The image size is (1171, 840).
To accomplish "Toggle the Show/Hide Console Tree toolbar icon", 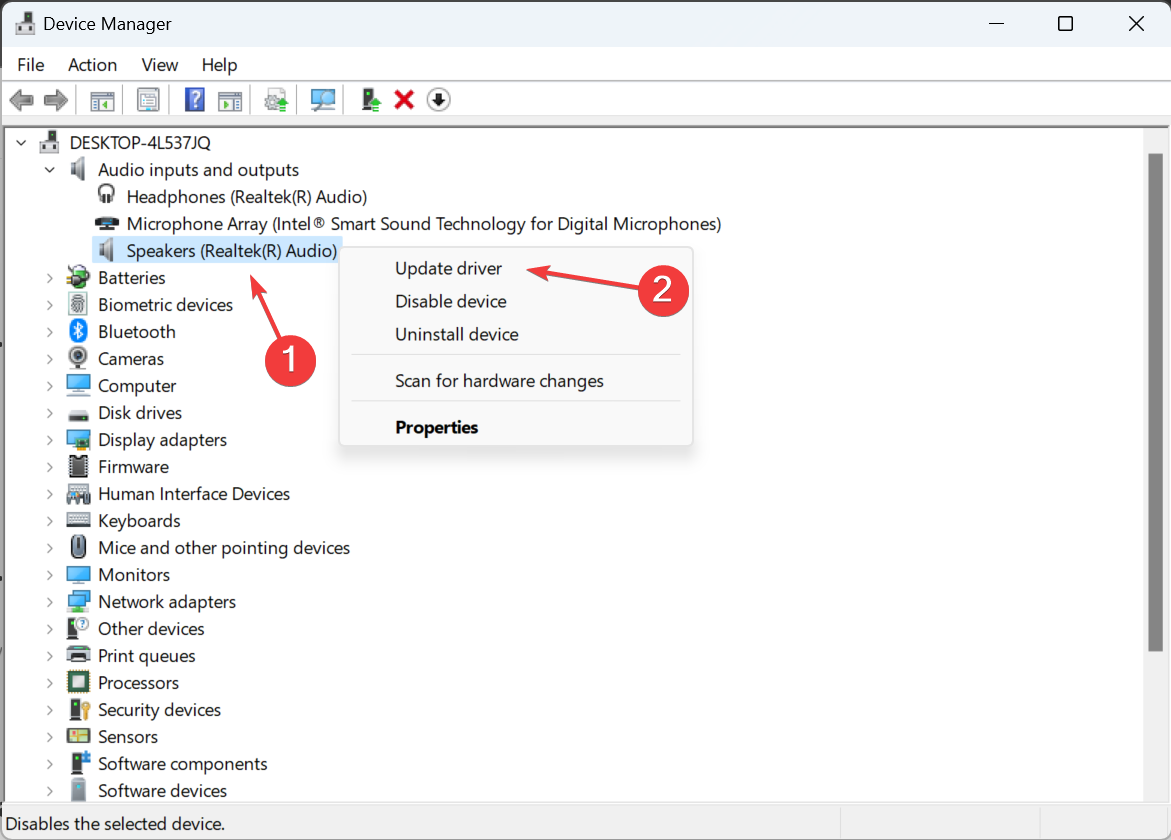I will [x=102, y=100].
